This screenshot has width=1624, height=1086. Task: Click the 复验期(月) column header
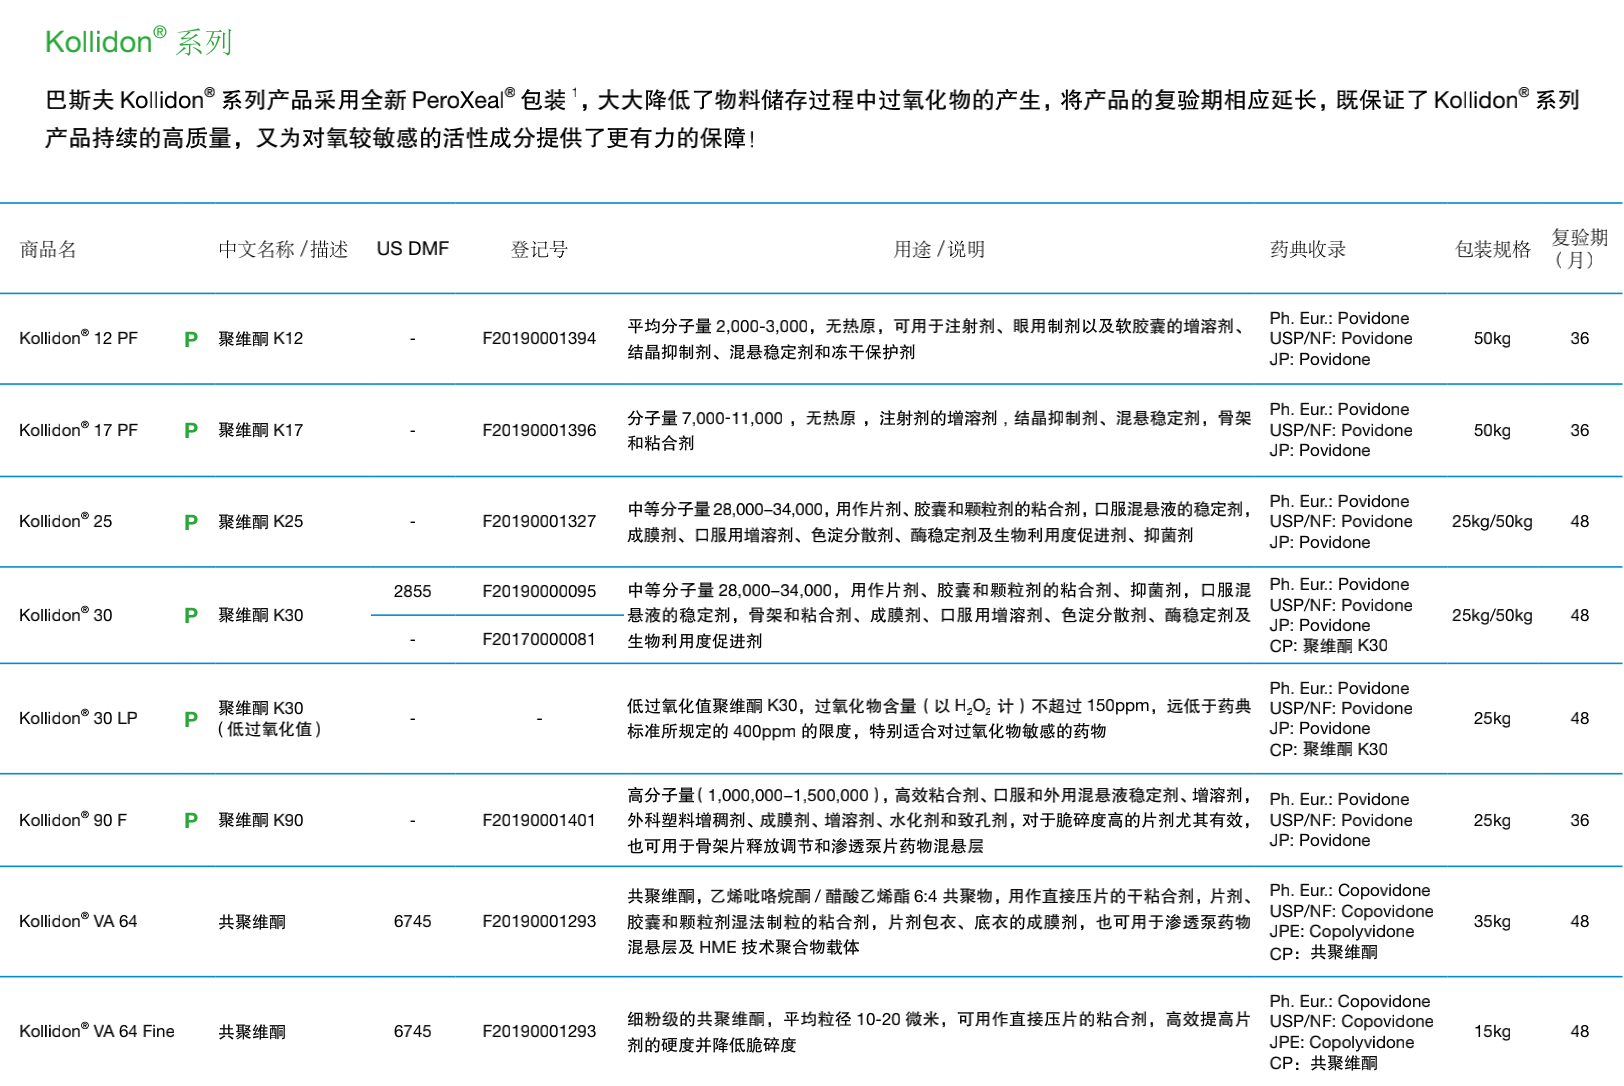(1580, 248)
